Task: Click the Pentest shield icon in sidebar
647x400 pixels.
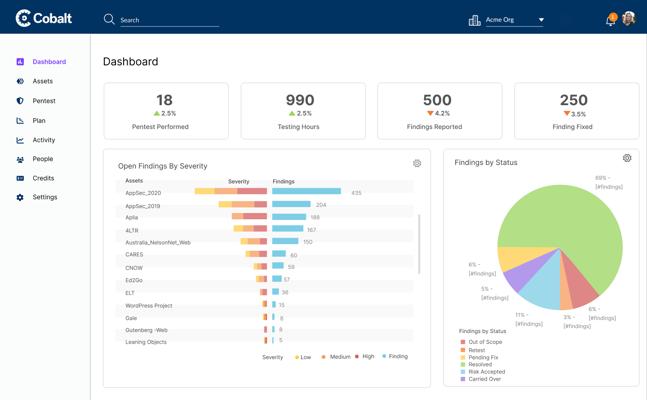Action: pyautogui.click(x=20, y=101)
